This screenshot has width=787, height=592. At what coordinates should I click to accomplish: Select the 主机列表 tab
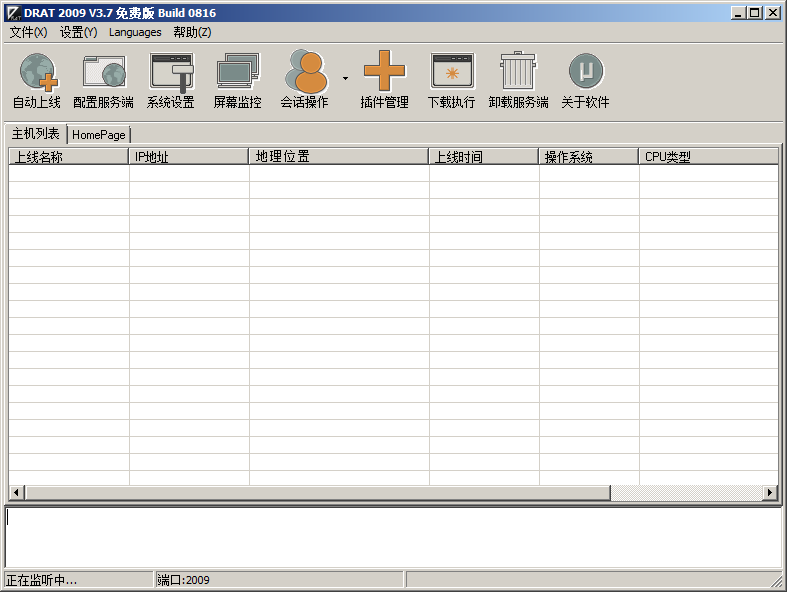tap(36, 134)
